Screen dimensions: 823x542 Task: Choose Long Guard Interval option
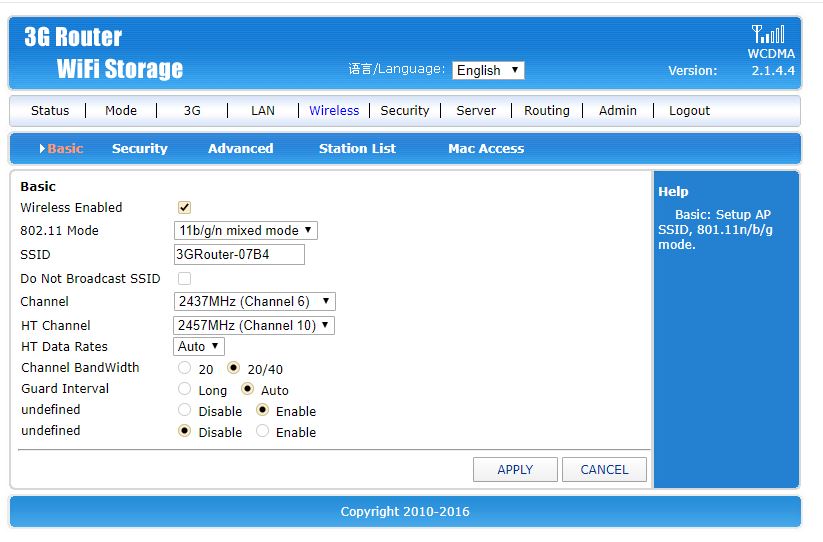click(x=185, y=389)
